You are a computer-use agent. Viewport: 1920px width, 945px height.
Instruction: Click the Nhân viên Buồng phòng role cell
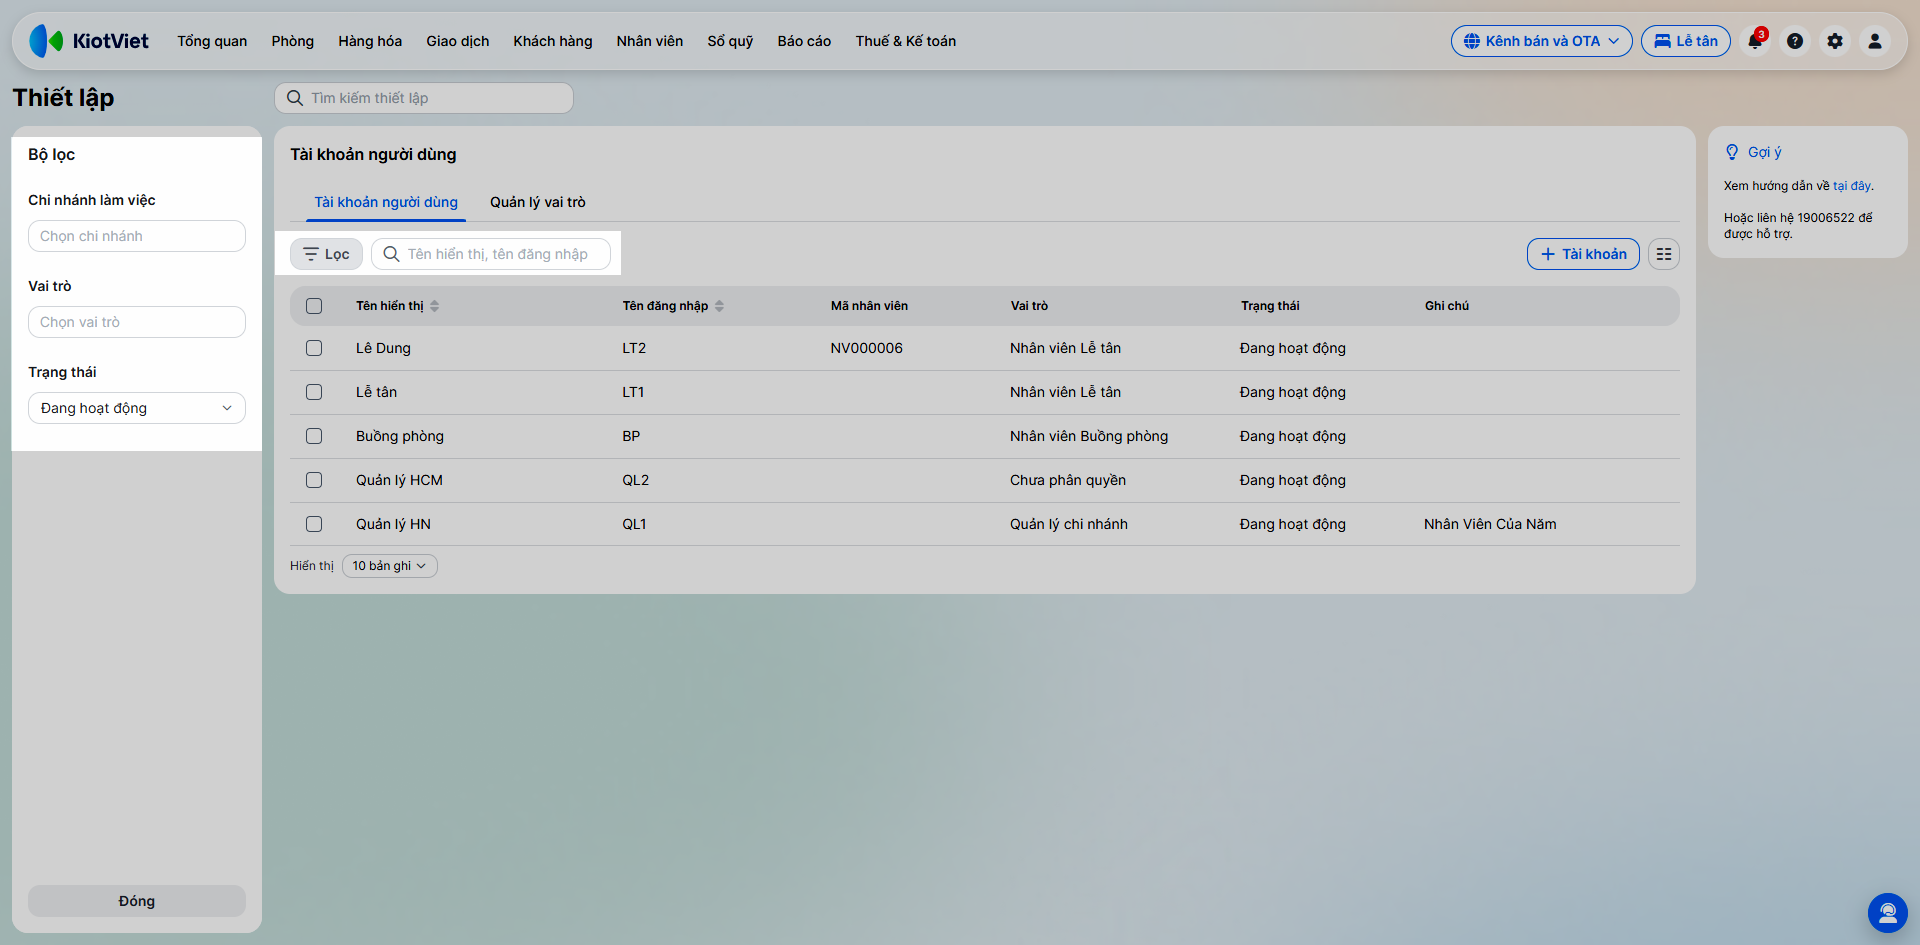tap(1089, 436)
